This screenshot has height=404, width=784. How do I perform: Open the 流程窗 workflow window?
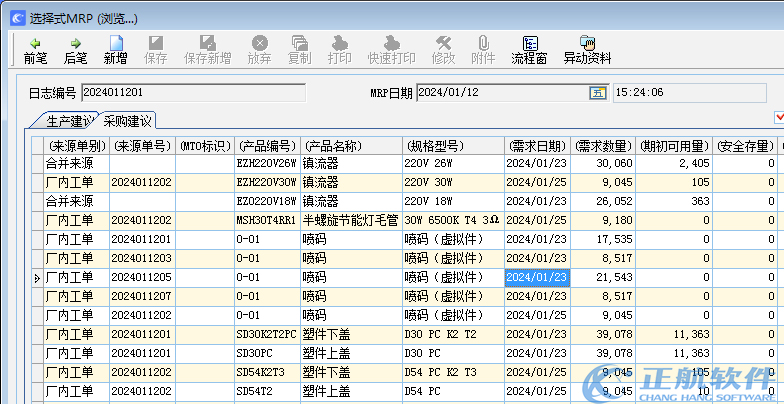tap(529, 49)
